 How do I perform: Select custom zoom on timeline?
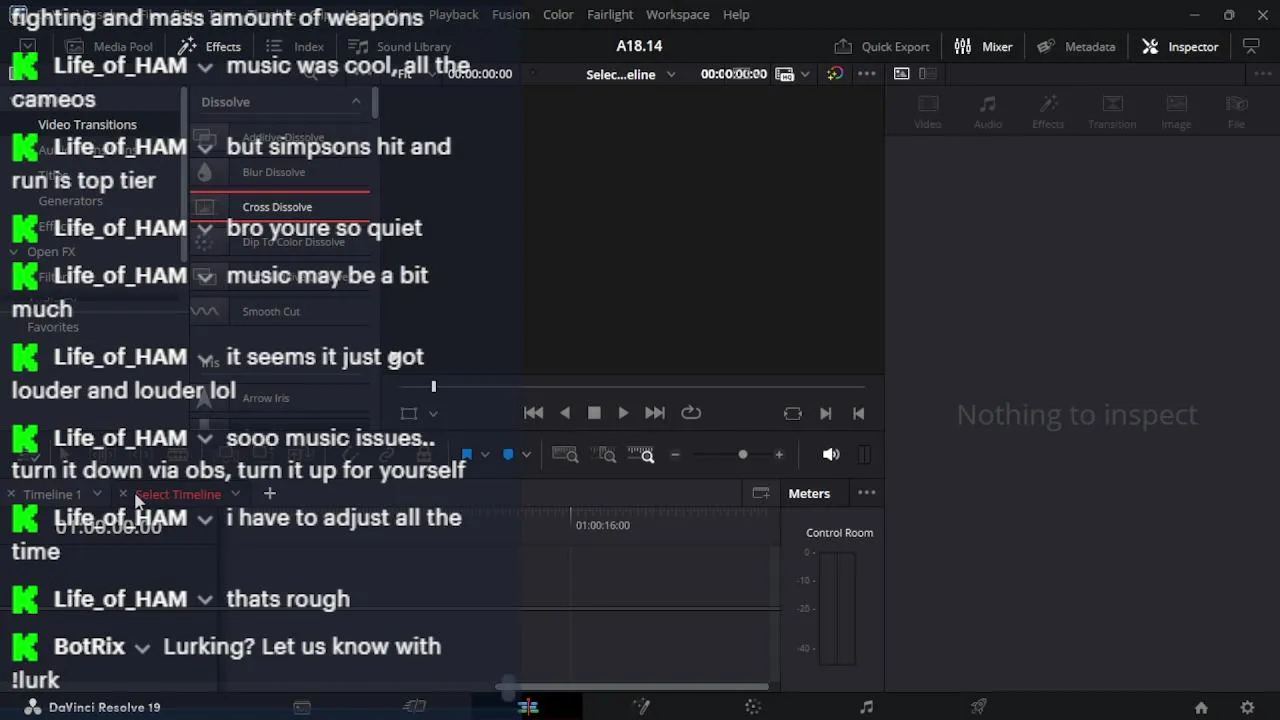click(641, 455)
